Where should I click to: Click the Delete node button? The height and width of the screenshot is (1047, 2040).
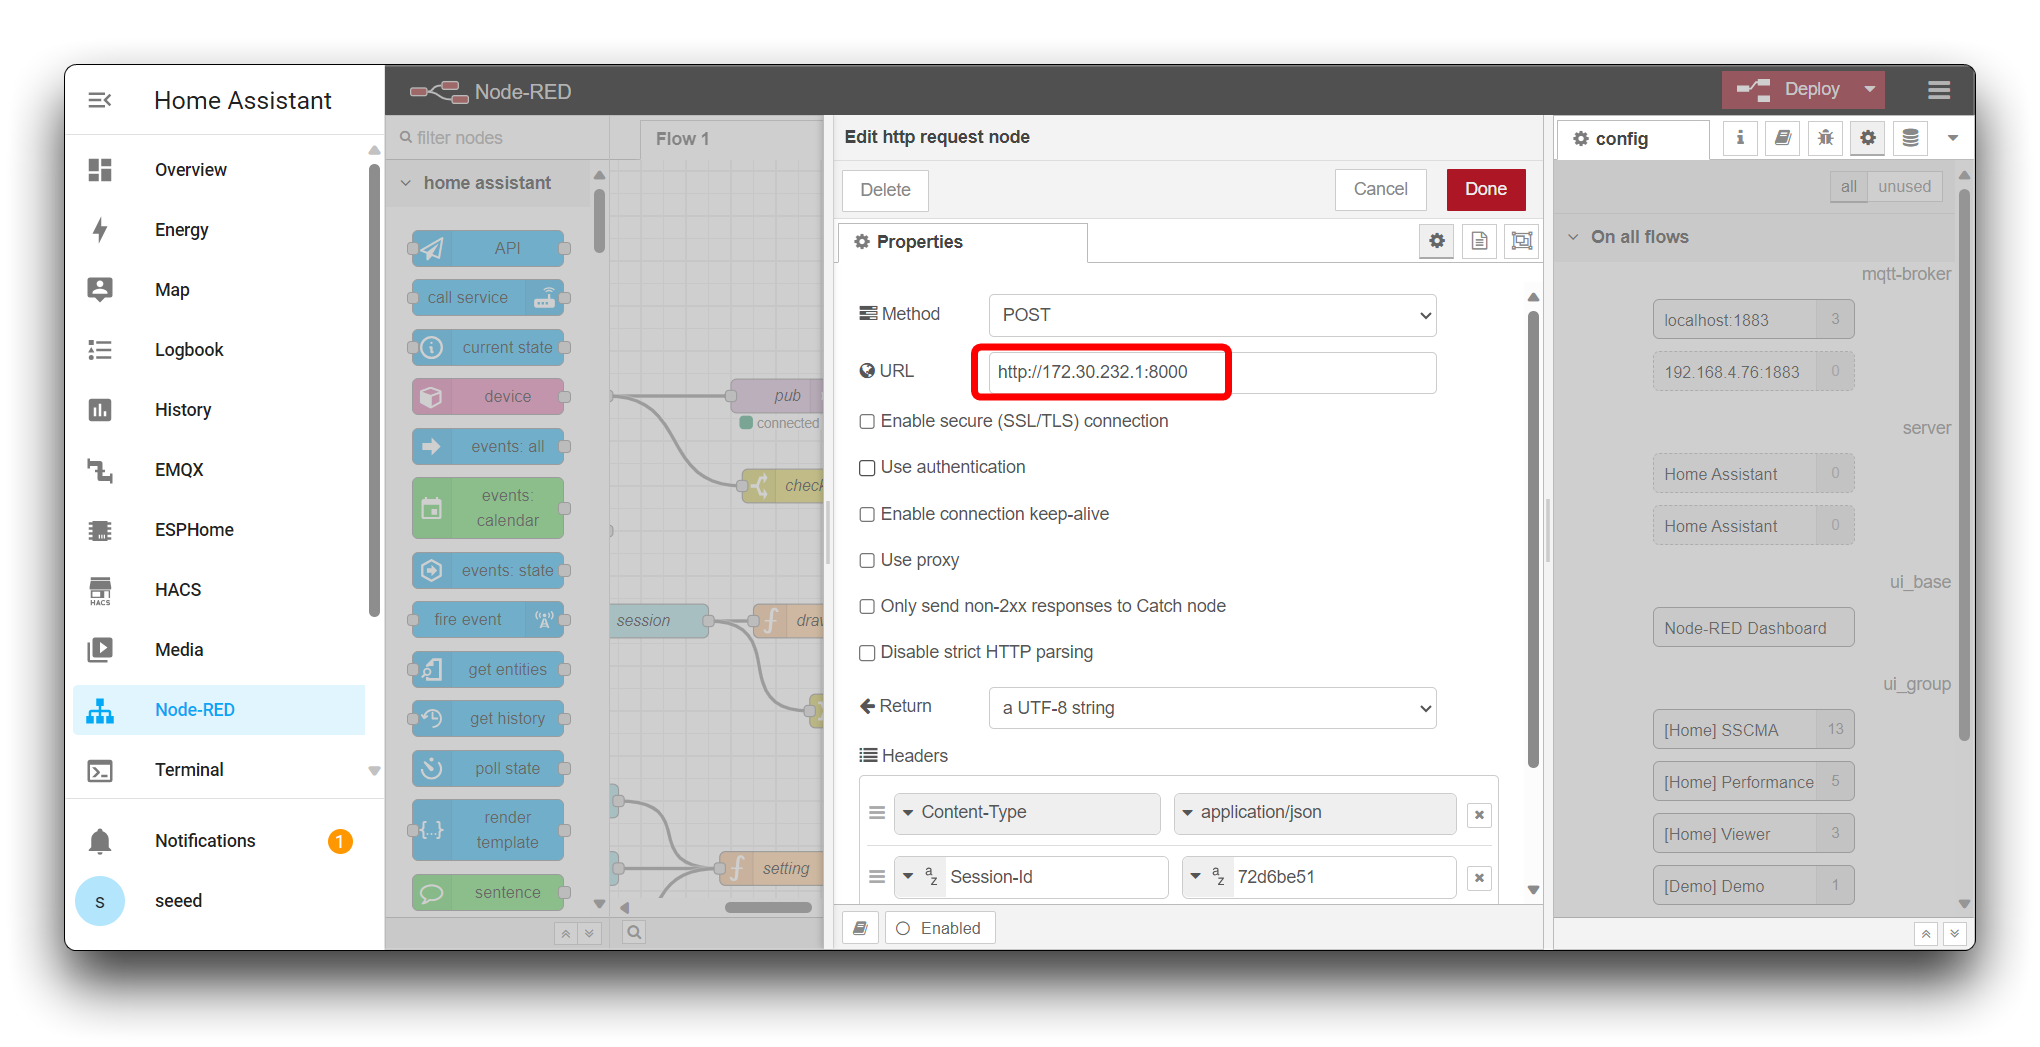(x=885, y=190)
